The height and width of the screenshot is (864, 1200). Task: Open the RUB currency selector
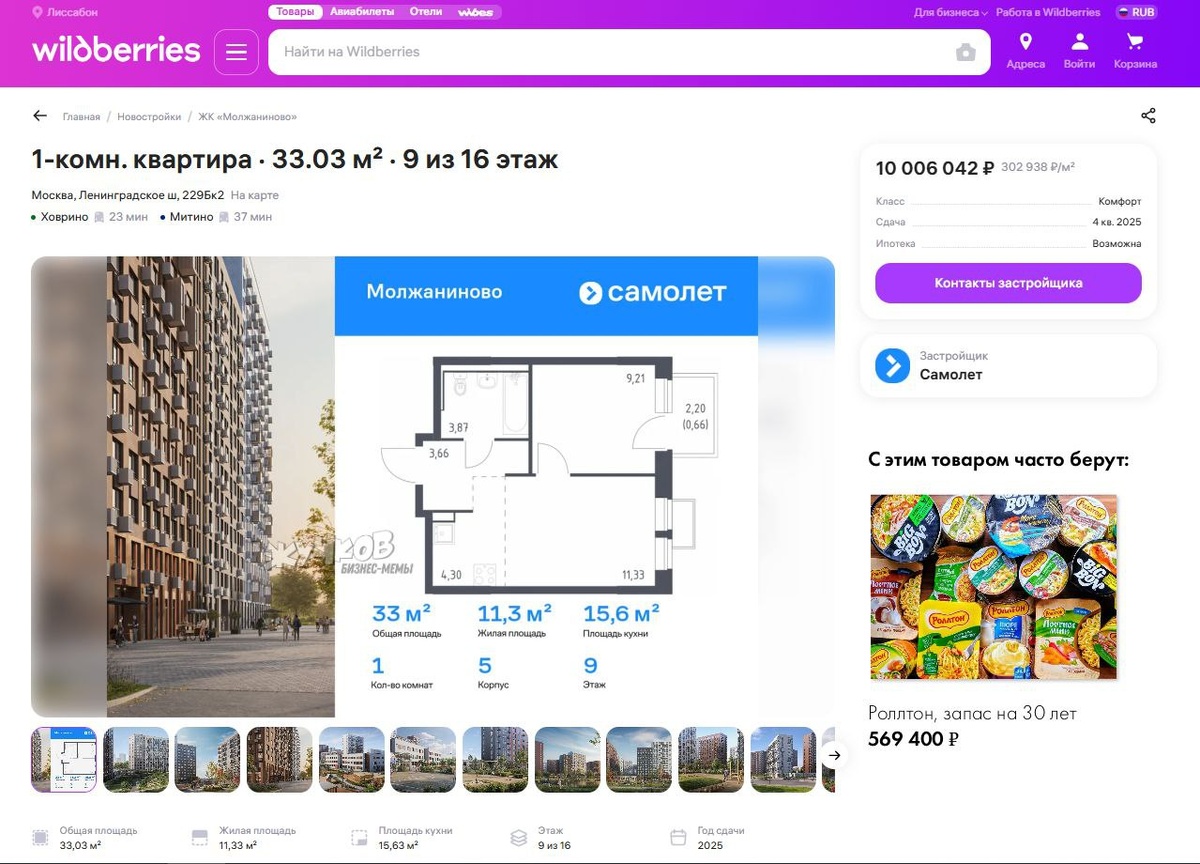point(1136,13)
